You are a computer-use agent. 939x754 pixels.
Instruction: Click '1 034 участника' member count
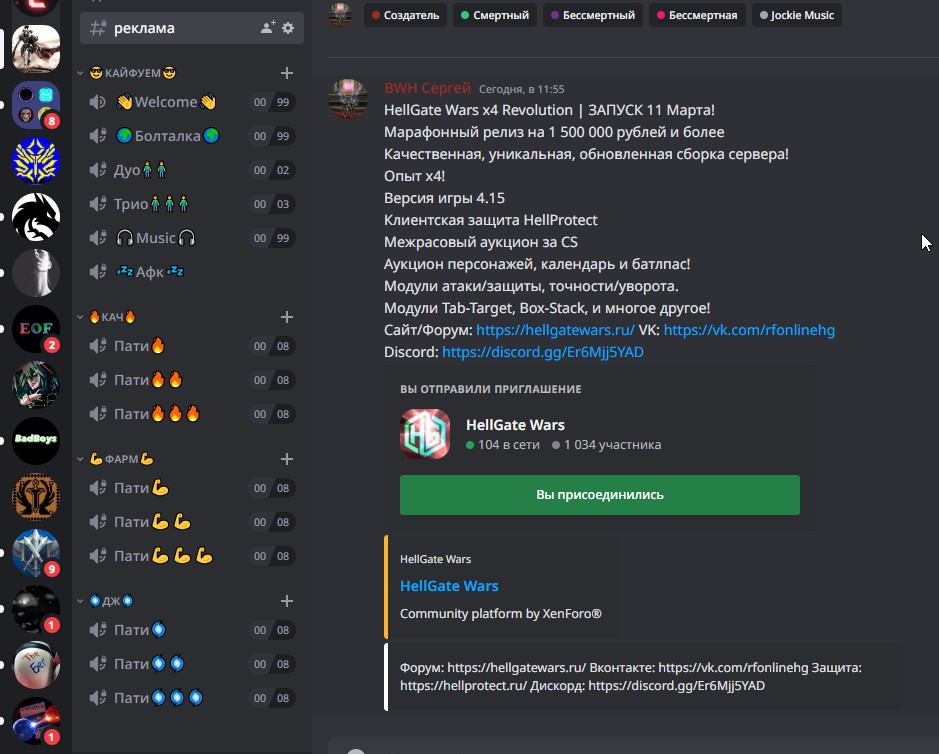point(607,445)
